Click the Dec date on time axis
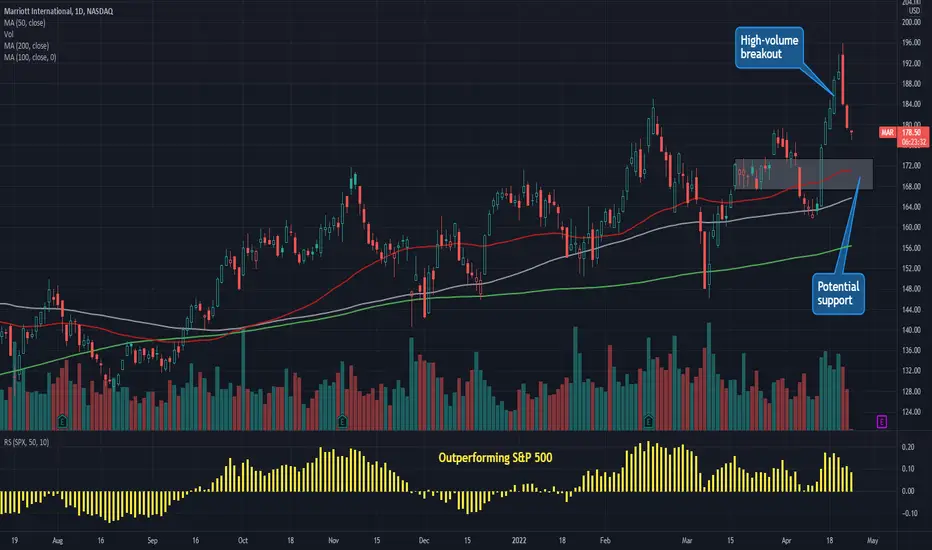Image resolution: width=932 pixels, height=550 pixels. pos(424,540)
